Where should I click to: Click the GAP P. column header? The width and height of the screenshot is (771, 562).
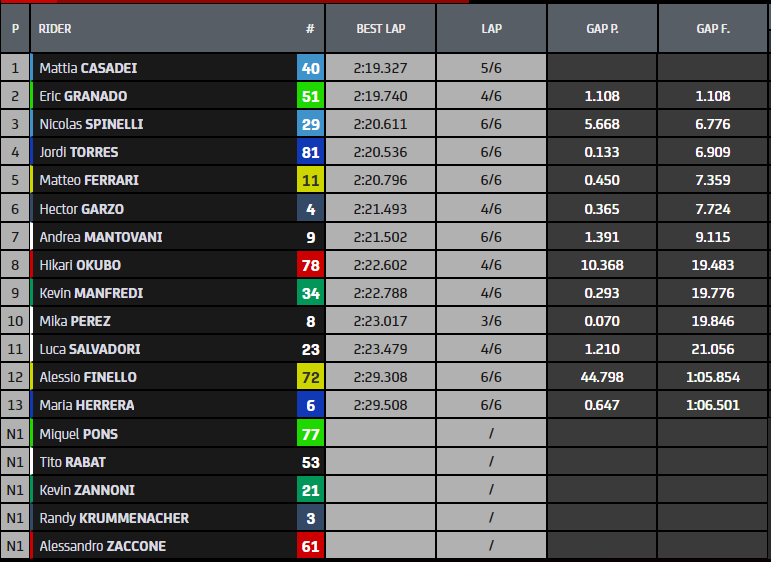pos(602,29)
